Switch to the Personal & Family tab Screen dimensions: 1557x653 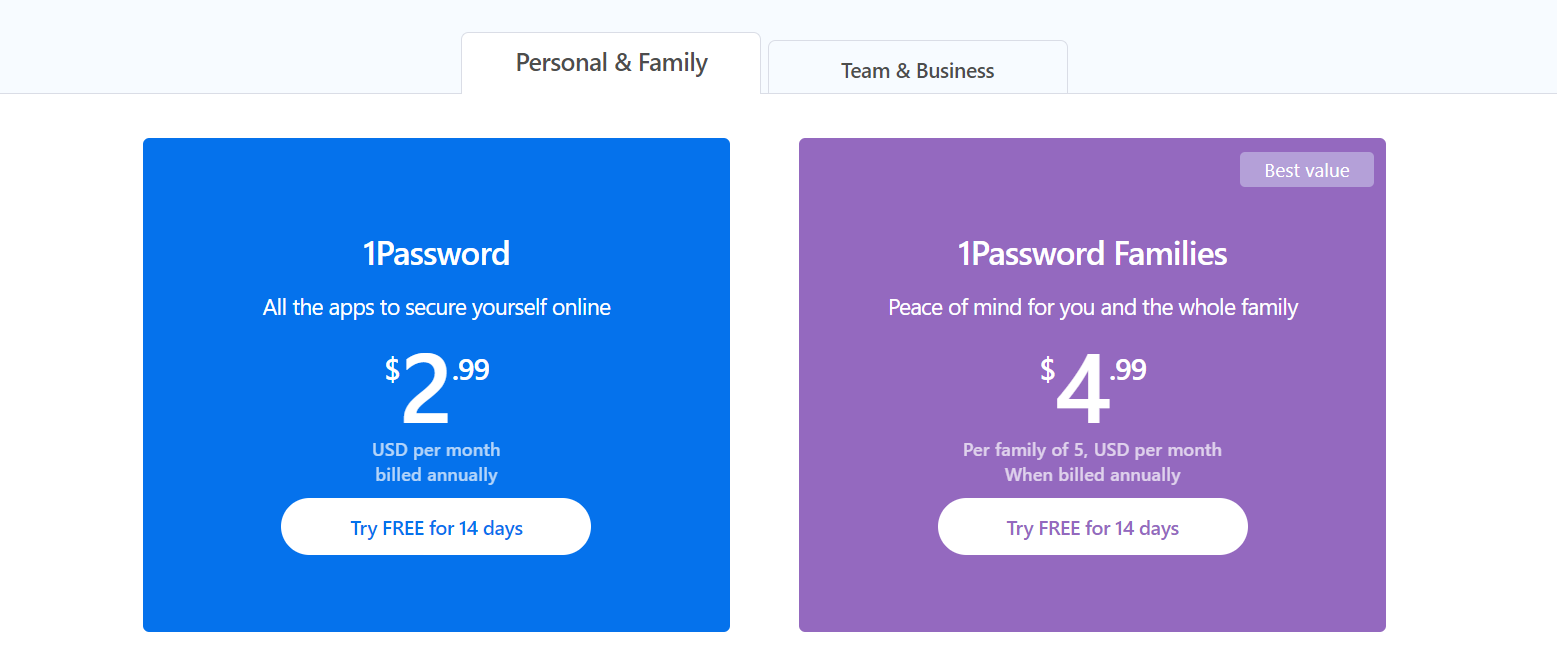pos(611,63)
